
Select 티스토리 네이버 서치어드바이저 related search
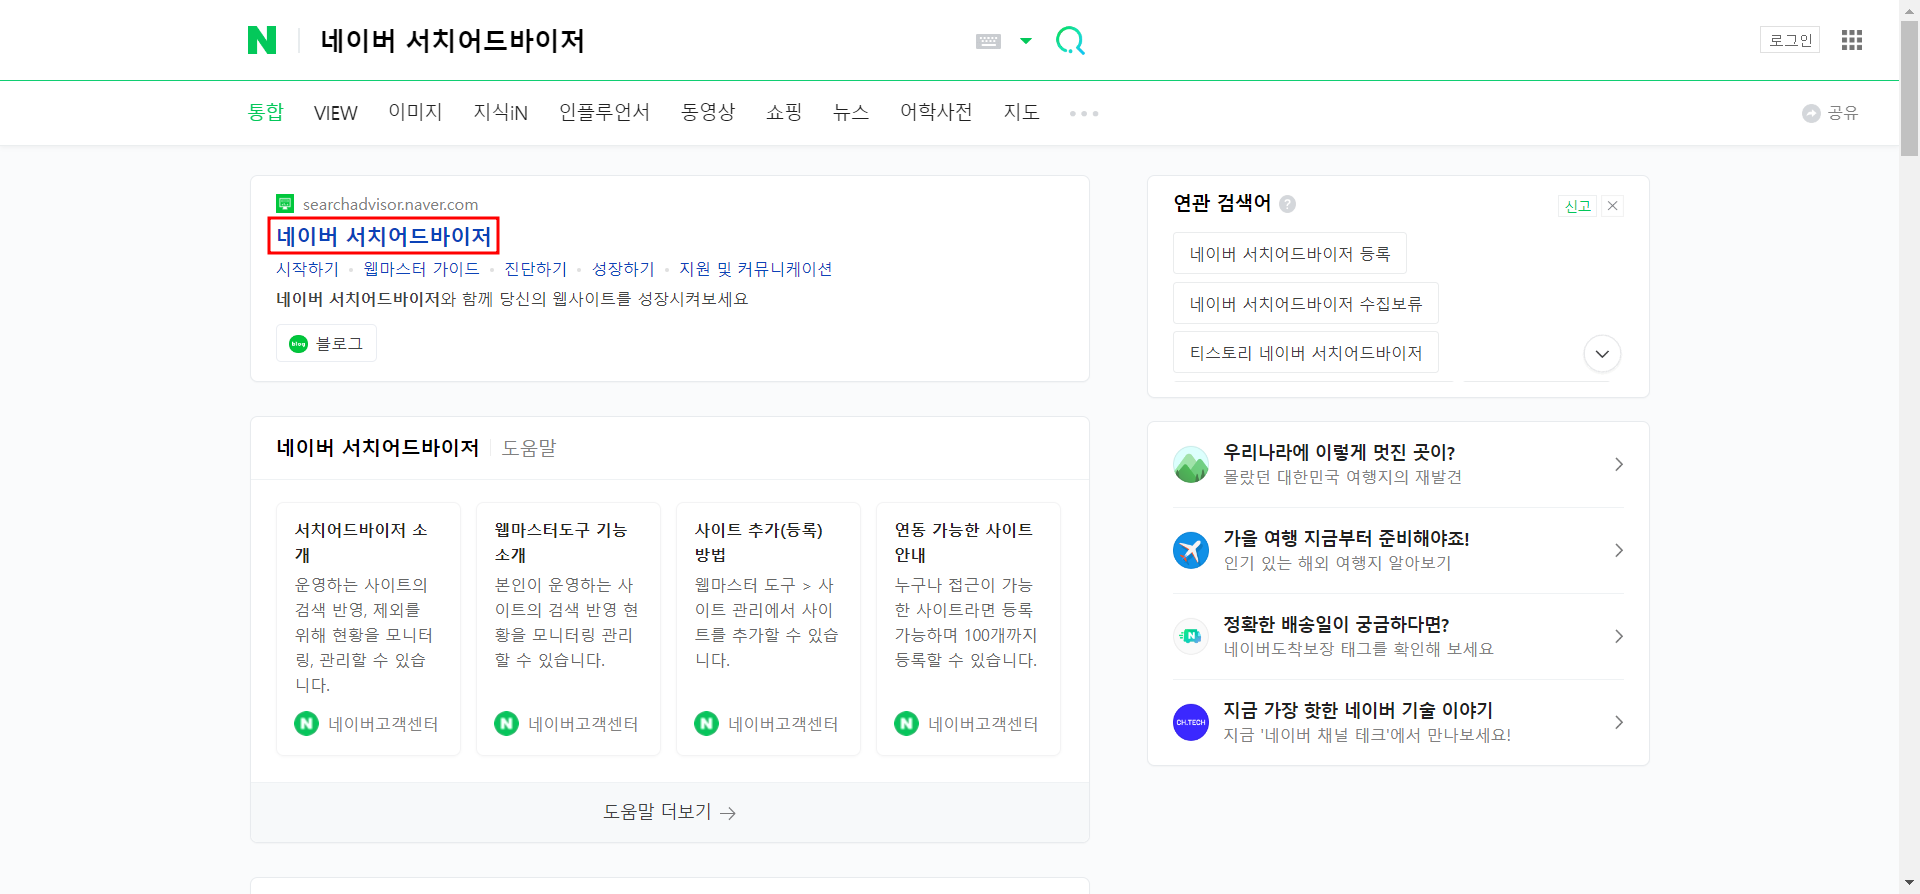[1306, 352]
